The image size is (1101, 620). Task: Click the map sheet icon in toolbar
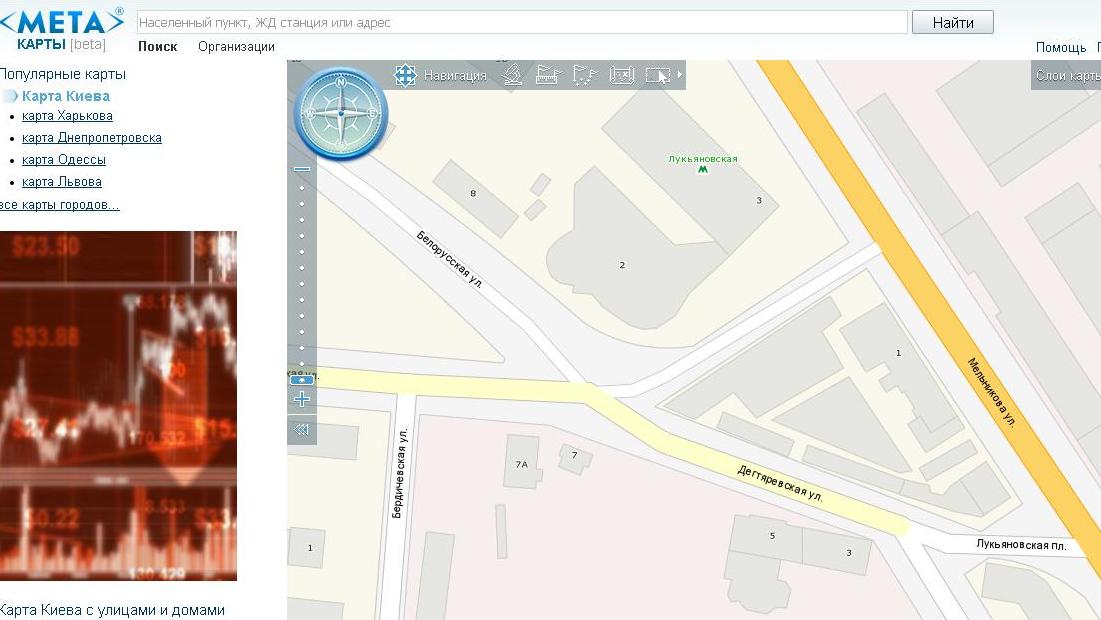pyautogui.click(x=622, y=75)
